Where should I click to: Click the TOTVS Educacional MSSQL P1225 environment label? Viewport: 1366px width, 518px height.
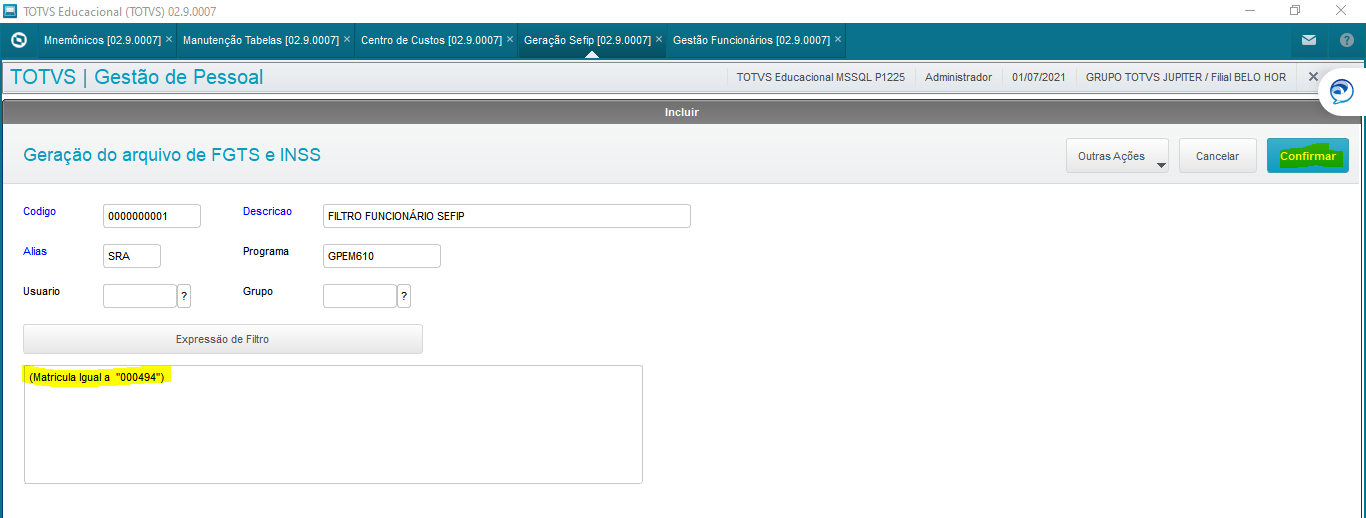(820, 77)
